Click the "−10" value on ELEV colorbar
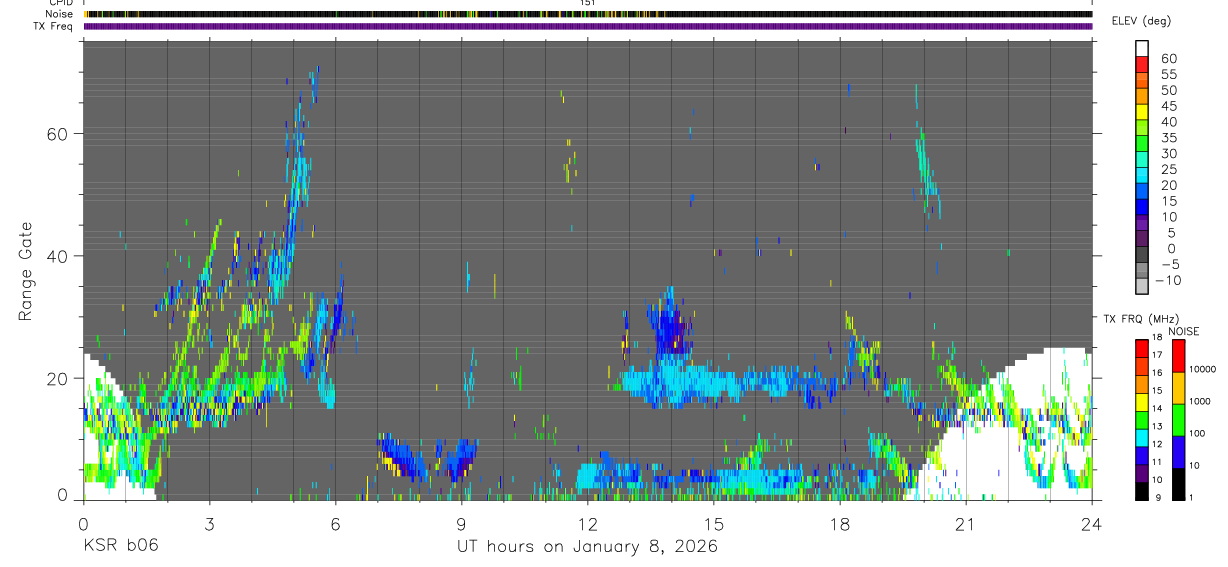Screen dimensions: 1228x567 click(1166, 280)
